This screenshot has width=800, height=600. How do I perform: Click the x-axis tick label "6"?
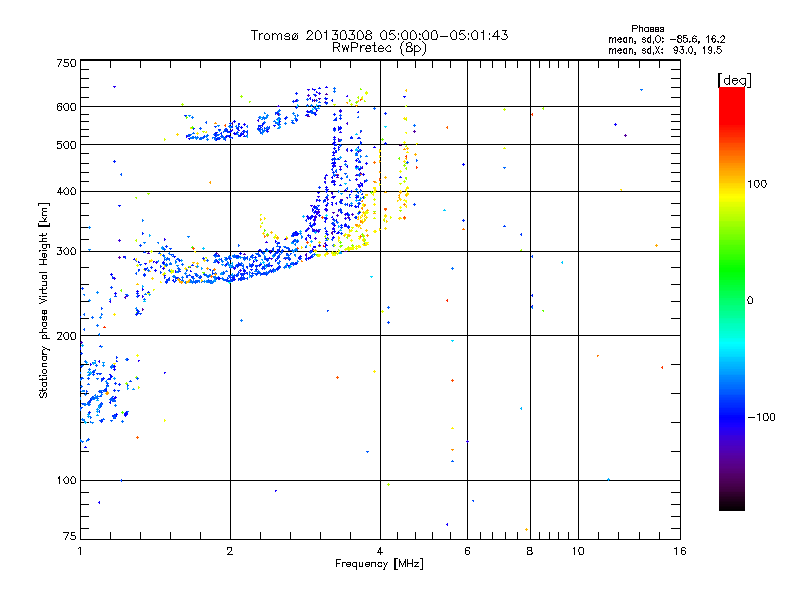click(x=467, y=551)
